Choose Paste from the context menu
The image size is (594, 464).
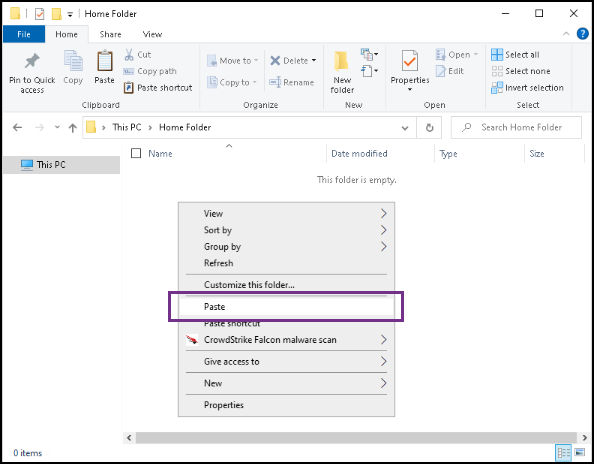286,306
